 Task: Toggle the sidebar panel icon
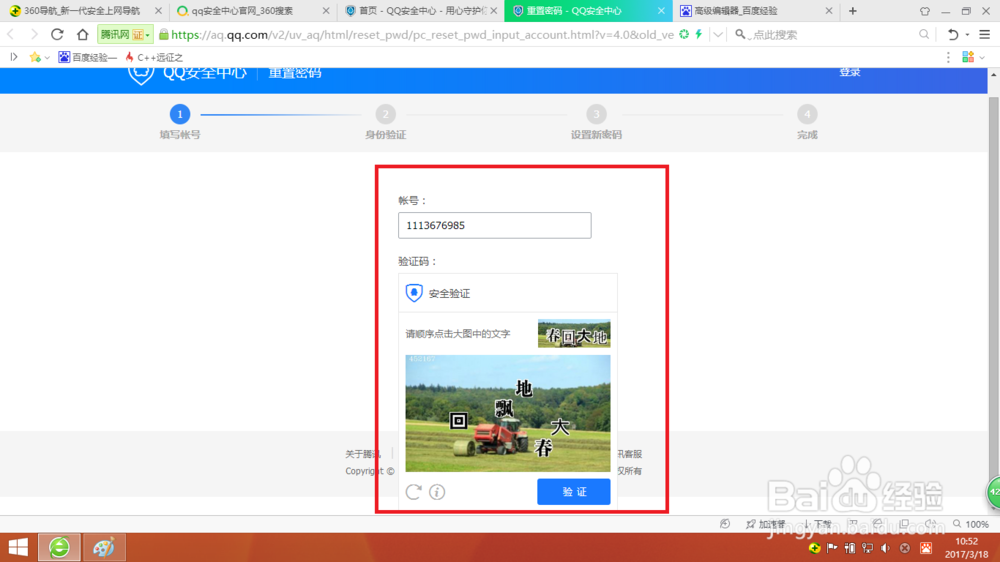(x=13, y=57)
